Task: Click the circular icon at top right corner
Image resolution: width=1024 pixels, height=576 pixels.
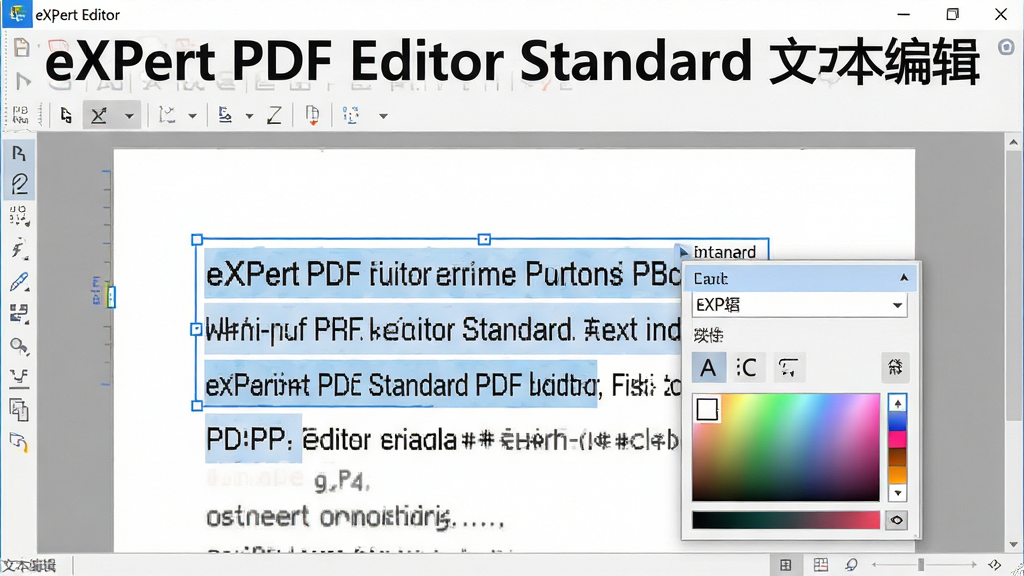Action: click(1006, 46)
